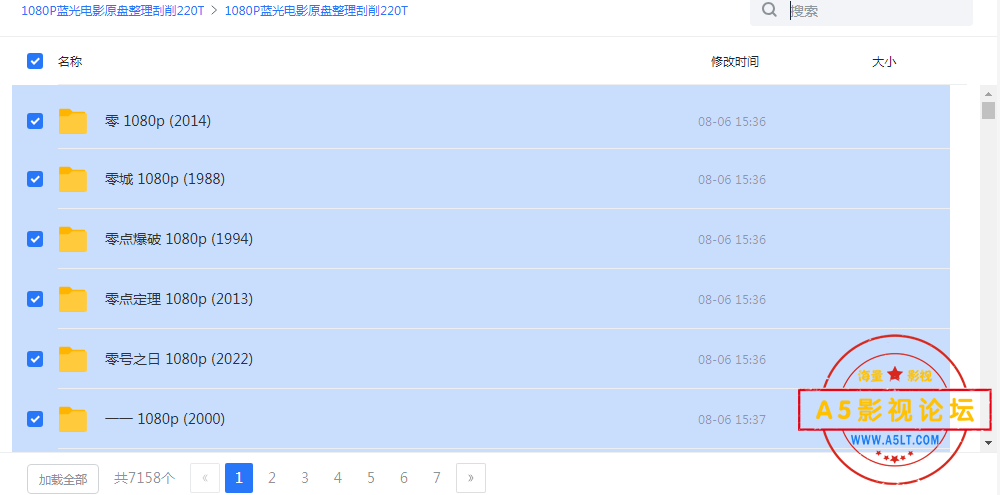Uncheck the 零号之日 1080p (2022) checkbox
The image size is (1000, 495).
34,359
